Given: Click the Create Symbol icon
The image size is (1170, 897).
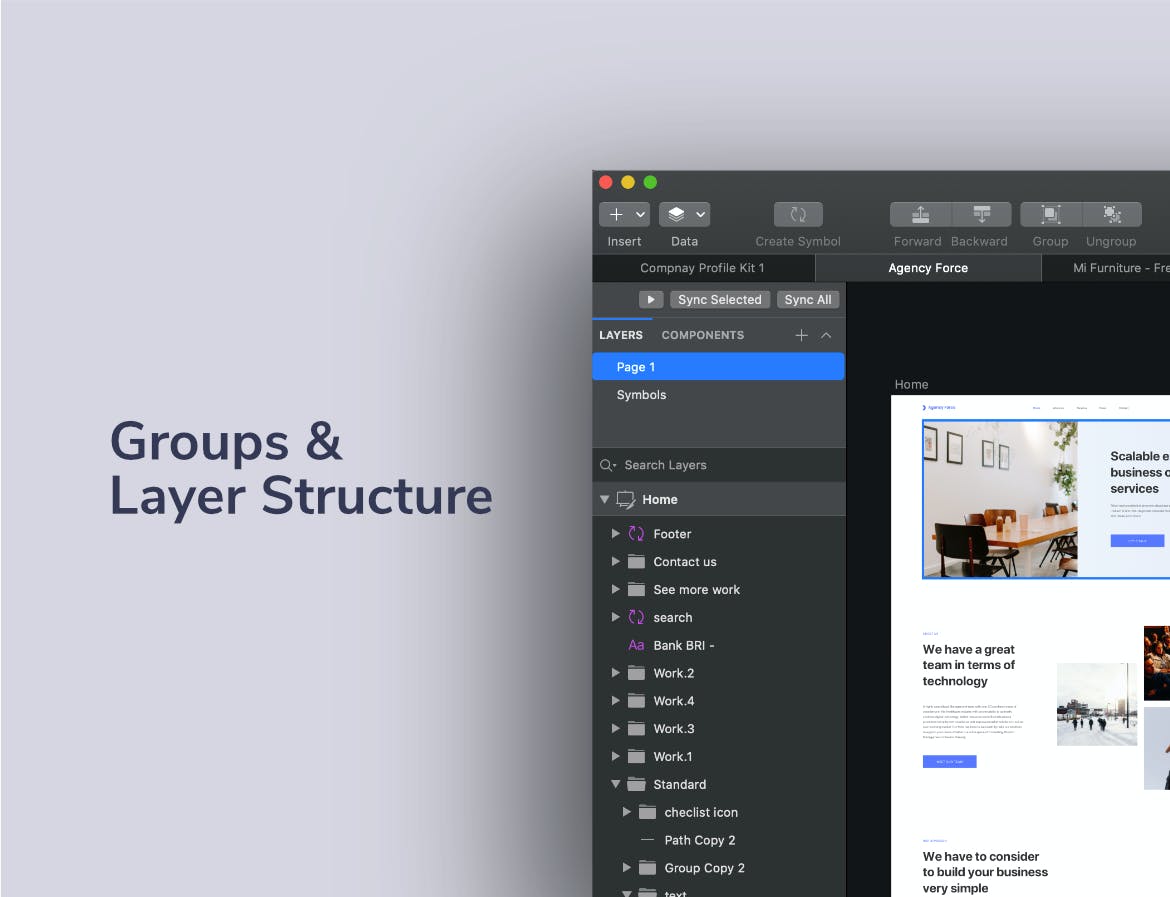Looking at the screenshot, I should coord(798,215).
